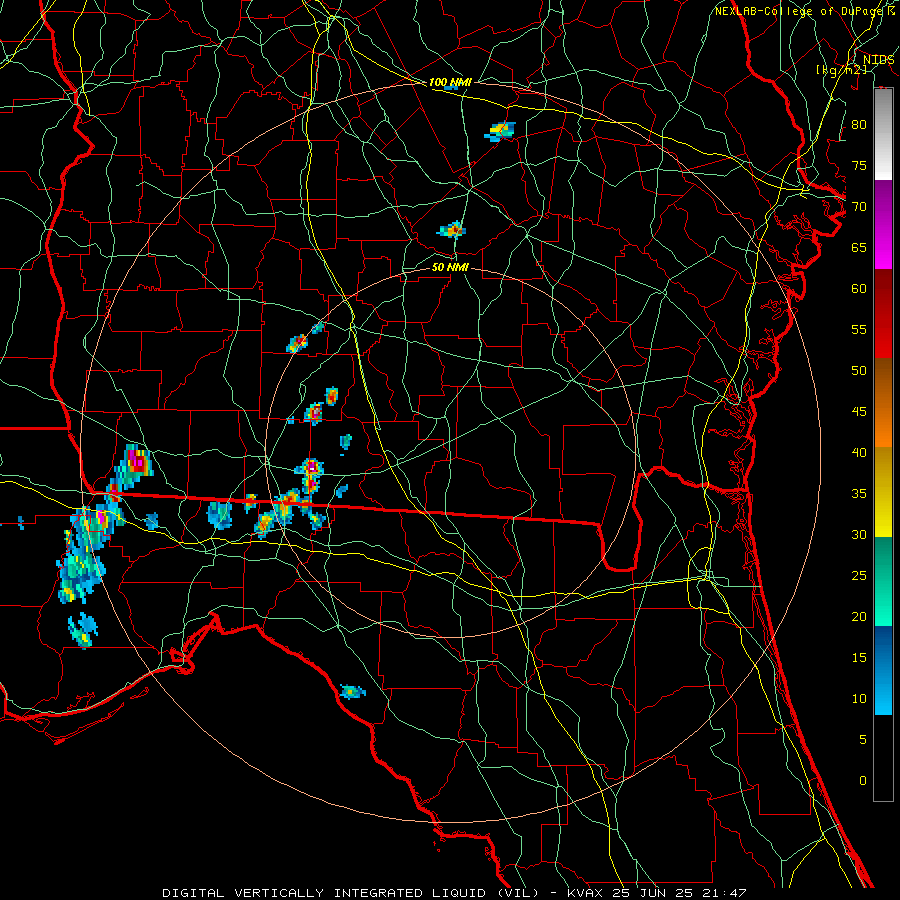The height and width of the screenshot is (900, 900).
Task: Pick the blue segment of the color bar
Action: click(883, 670)
